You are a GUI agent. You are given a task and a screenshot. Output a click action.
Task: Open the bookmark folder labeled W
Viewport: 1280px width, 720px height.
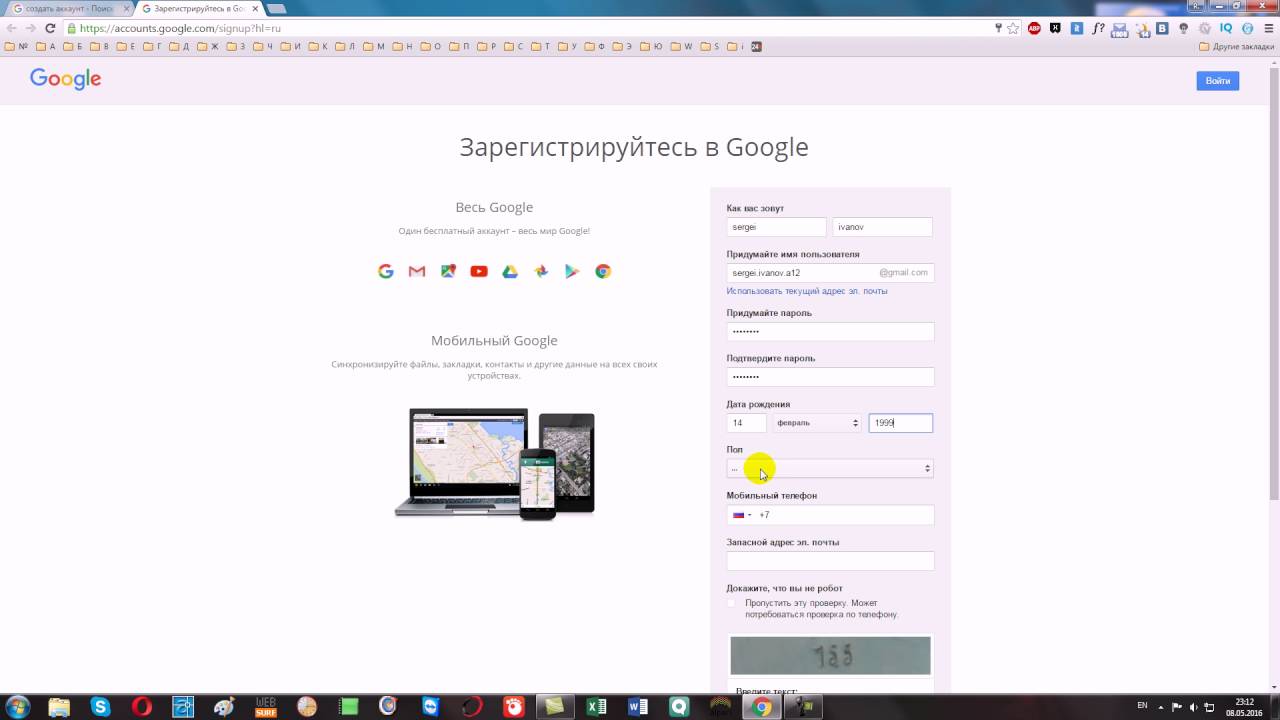682,46
